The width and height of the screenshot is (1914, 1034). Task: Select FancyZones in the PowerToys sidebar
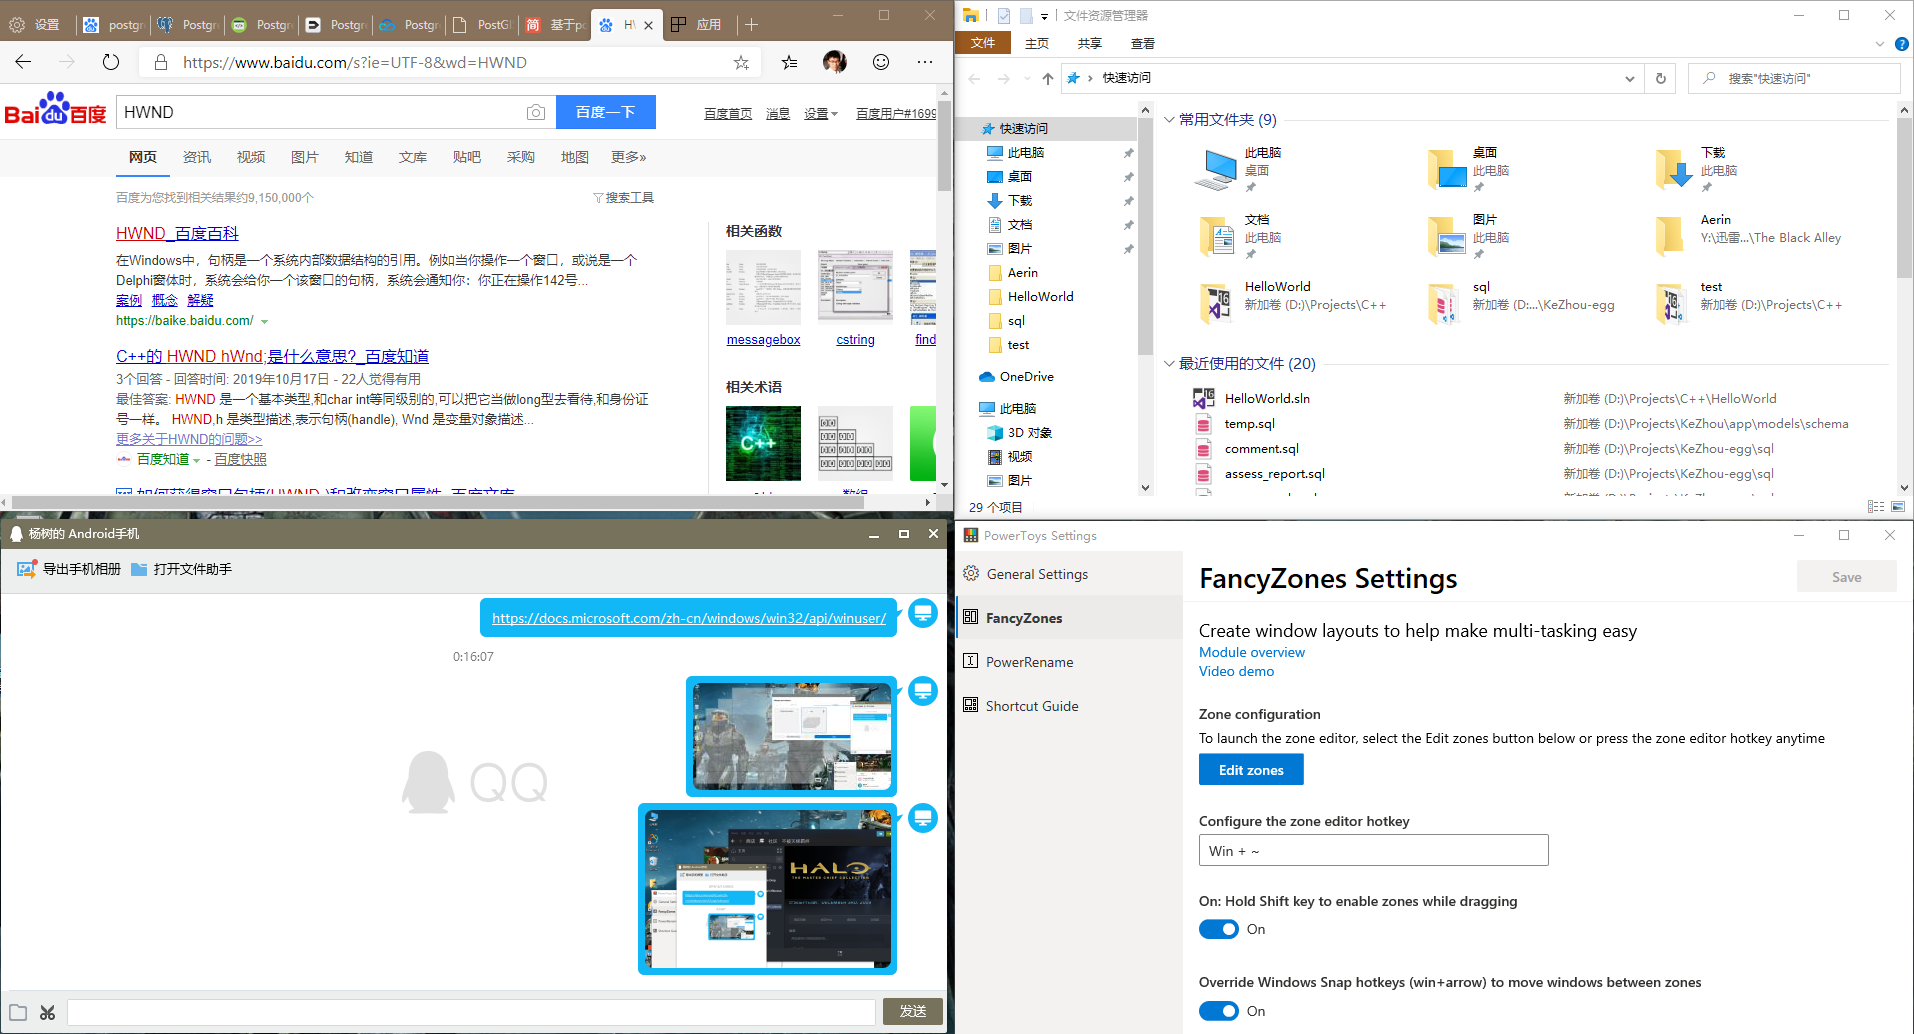click(1024, 617)
